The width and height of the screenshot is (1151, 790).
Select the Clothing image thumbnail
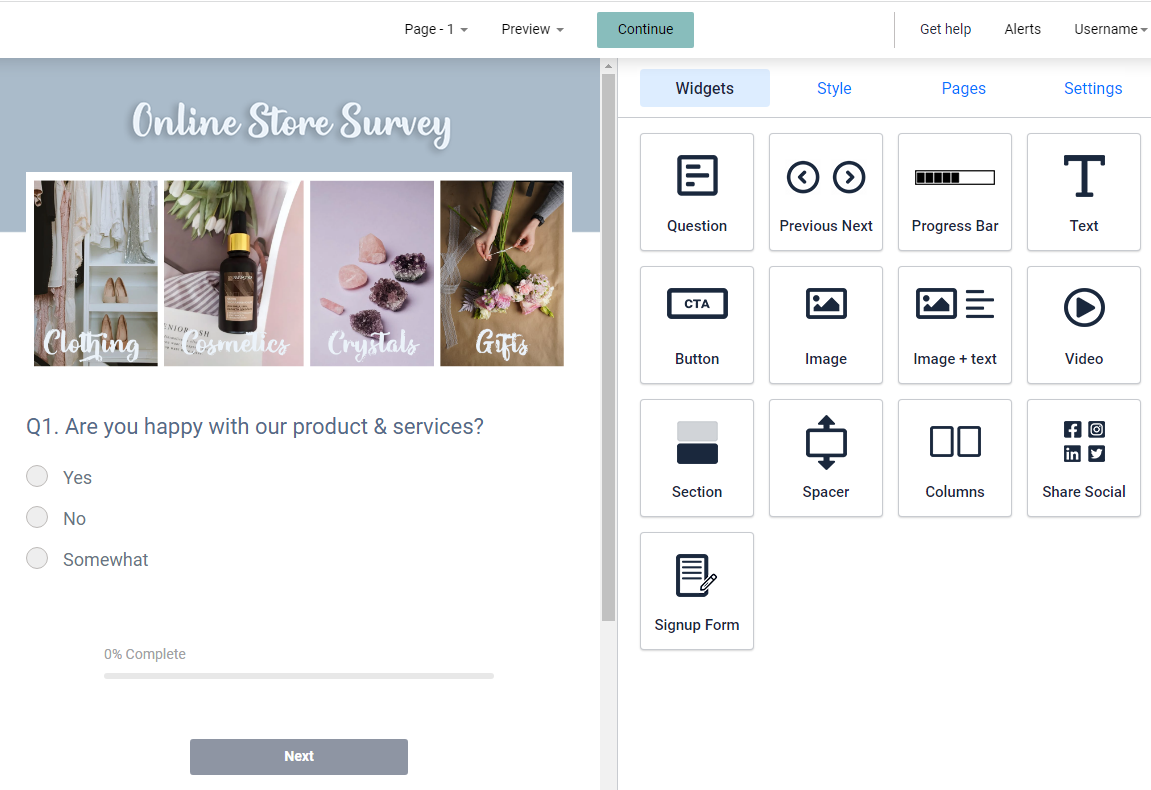point(95,273)
